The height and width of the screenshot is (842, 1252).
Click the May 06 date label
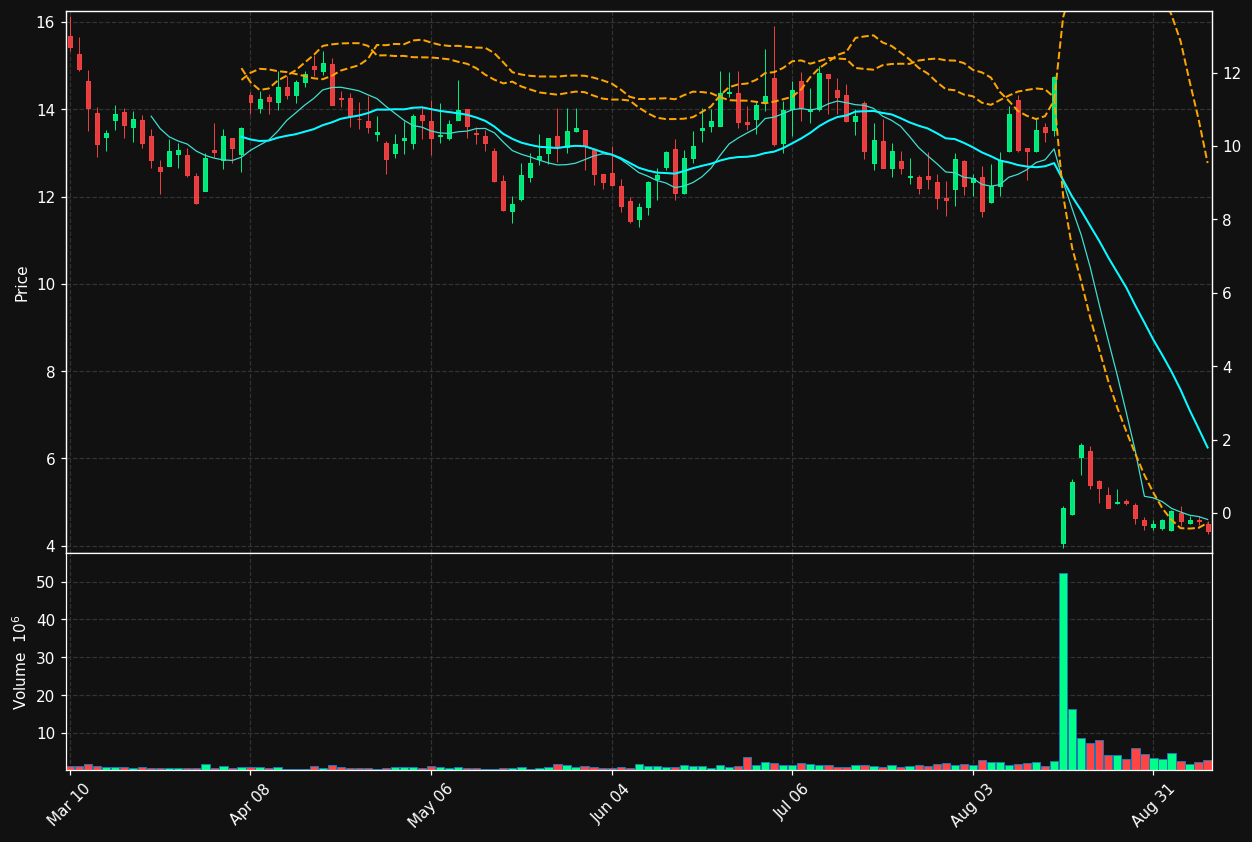tap(430, 804)
